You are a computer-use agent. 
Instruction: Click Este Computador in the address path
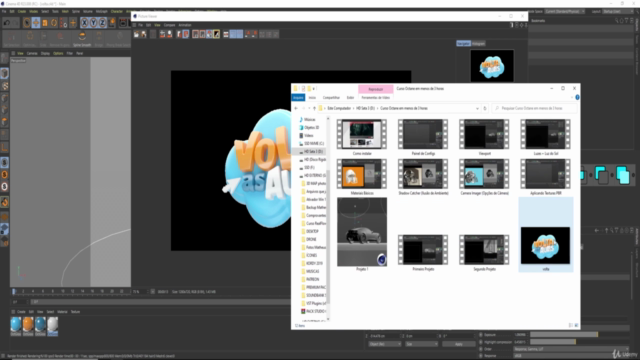(339, 108)
